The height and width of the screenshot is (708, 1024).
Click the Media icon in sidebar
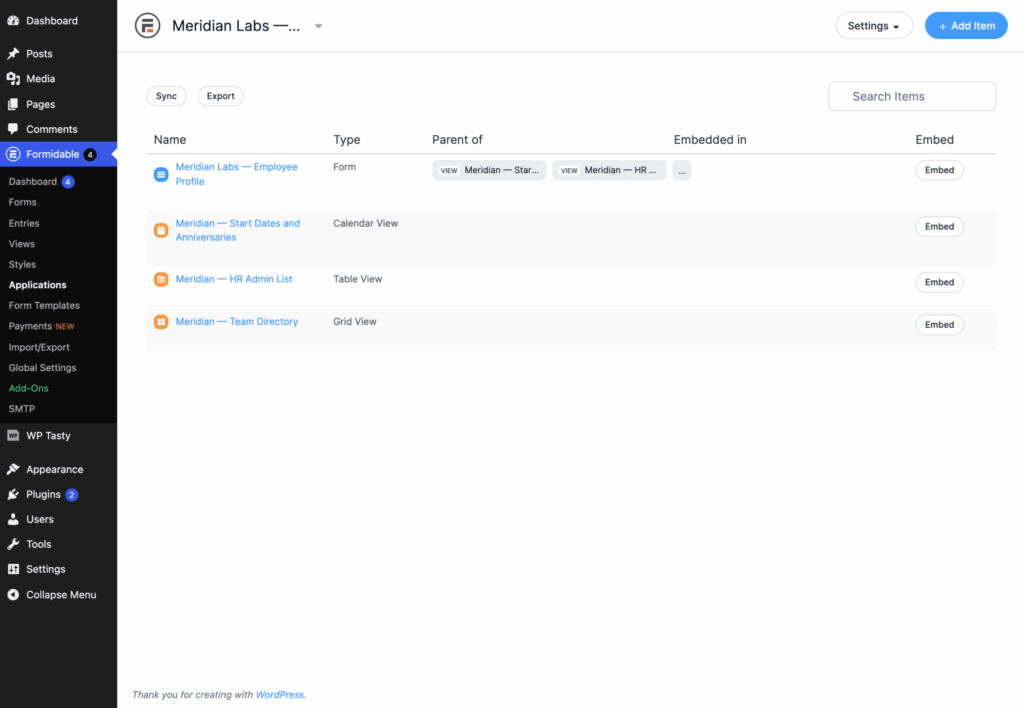13,78
